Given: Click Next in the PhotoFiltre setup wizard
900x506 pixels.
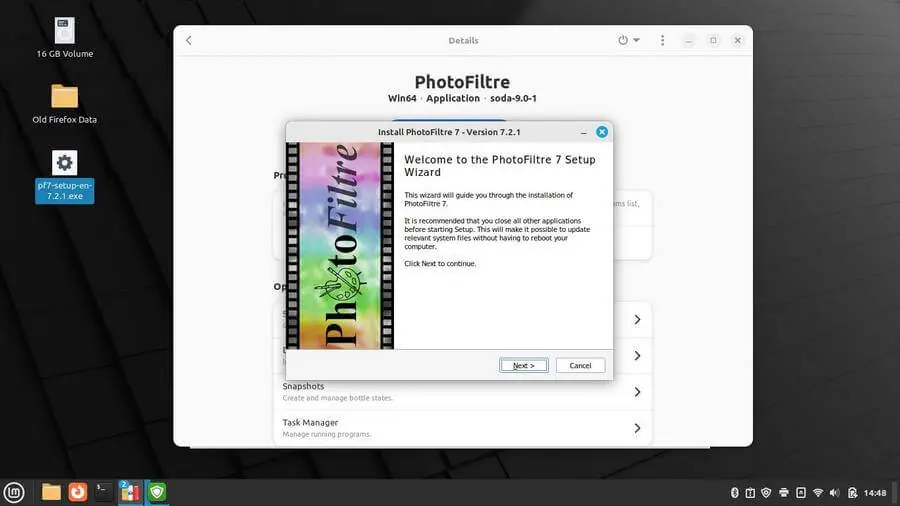Looking at the screenshot, I should pyautogui.click(x=523, y=365).
